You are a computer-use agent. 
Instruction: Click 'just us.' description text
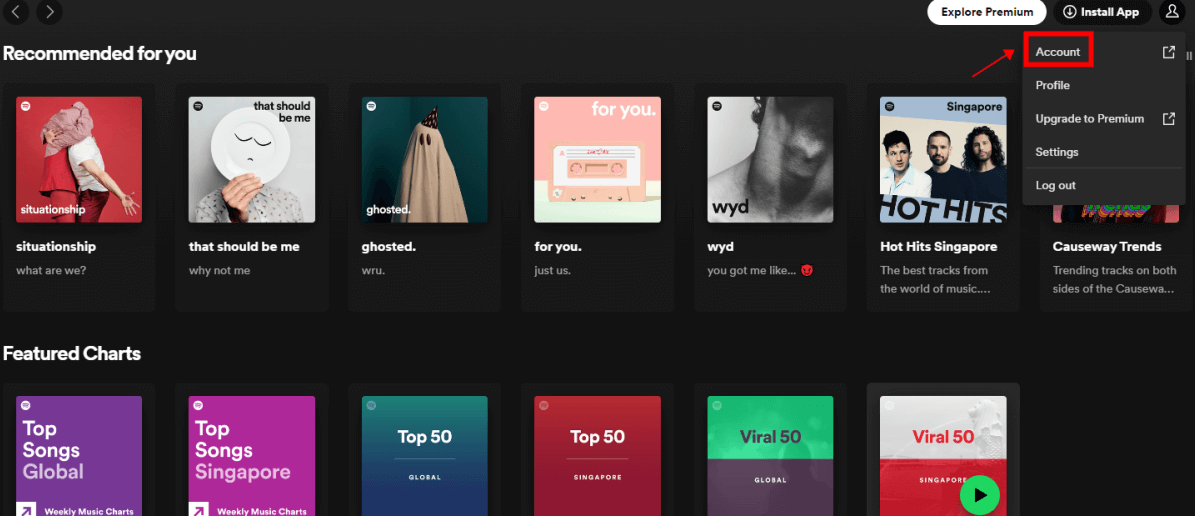point(553,271)
